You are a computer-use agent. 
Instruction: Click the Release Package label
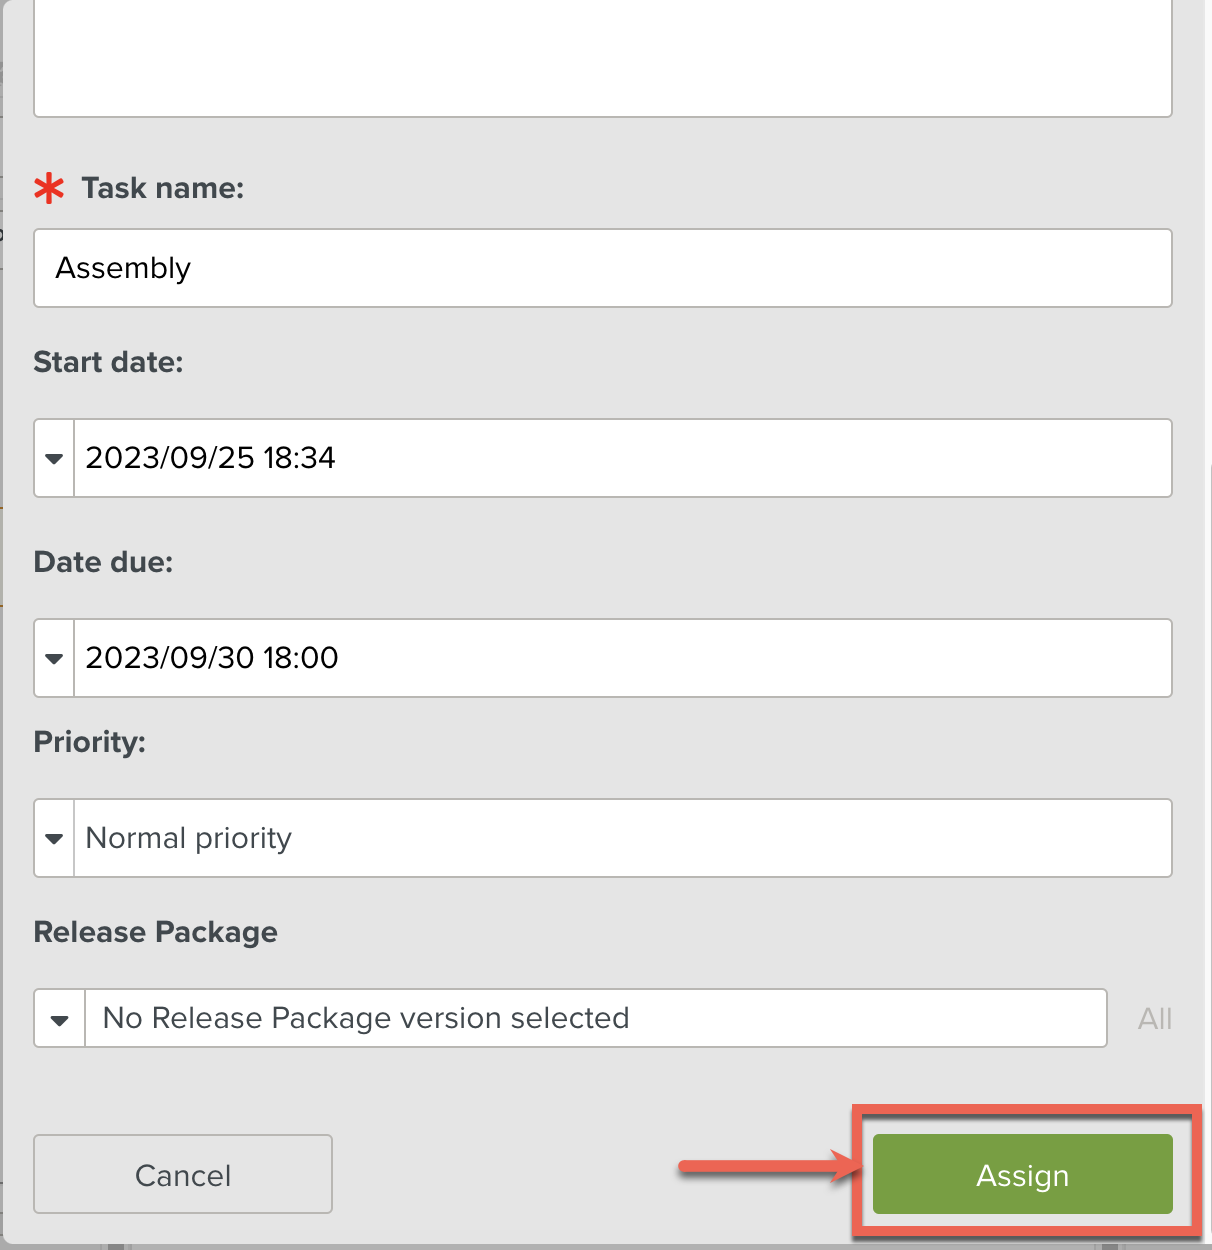pyautogui.click(x=156, y=932)
